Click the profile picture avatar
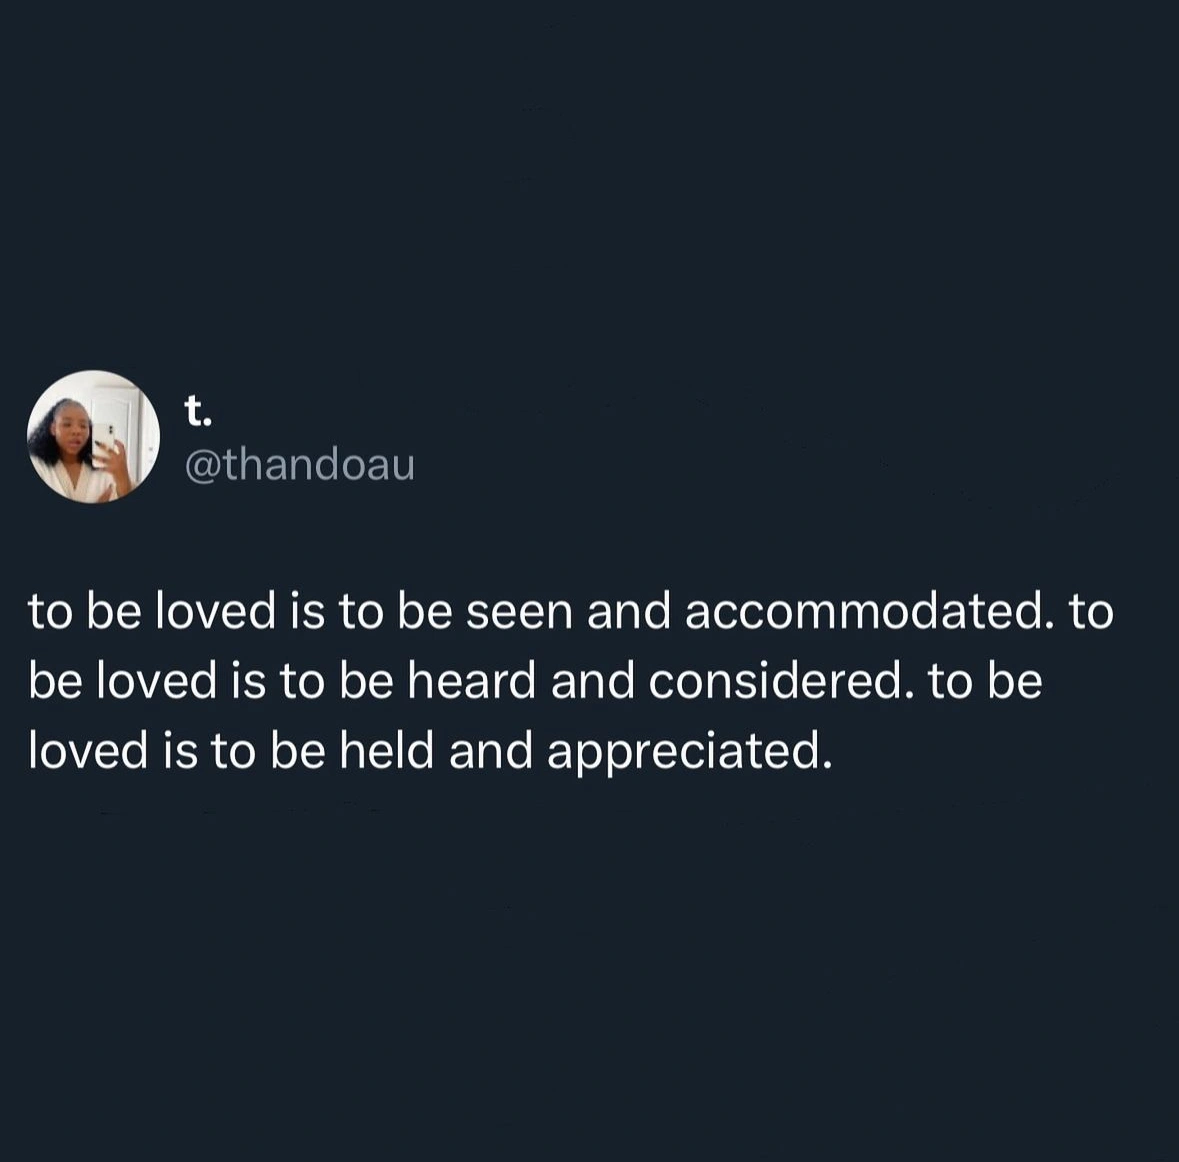Viewport: 1179px width, 1162px height. click(x=93, y=436)
